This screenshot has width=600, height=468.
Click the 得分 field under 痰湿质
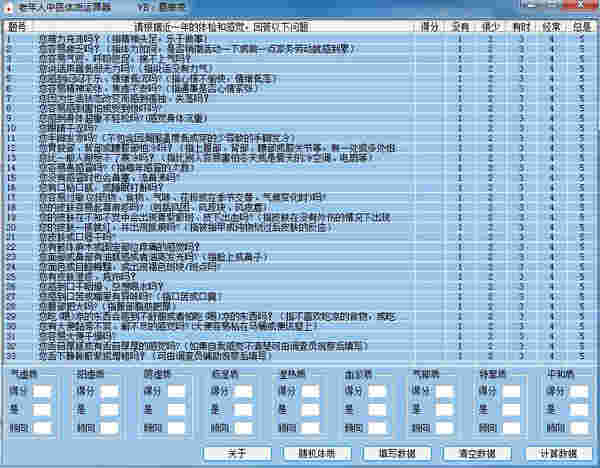(243, 391)
